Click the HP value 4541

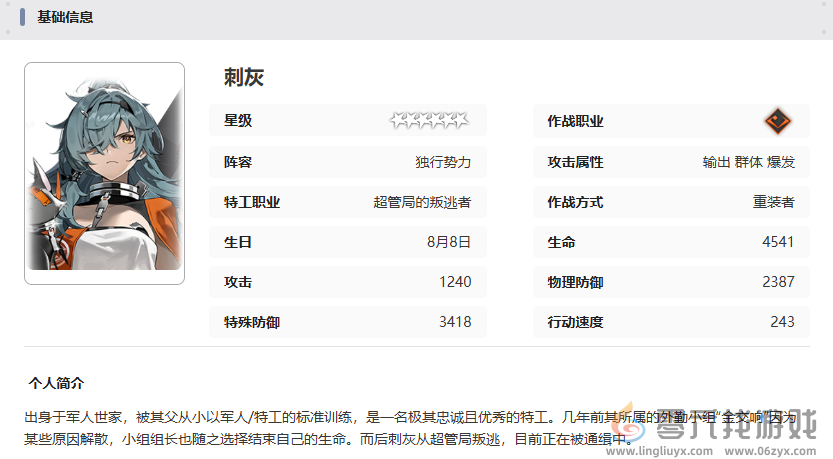(778, 242)
